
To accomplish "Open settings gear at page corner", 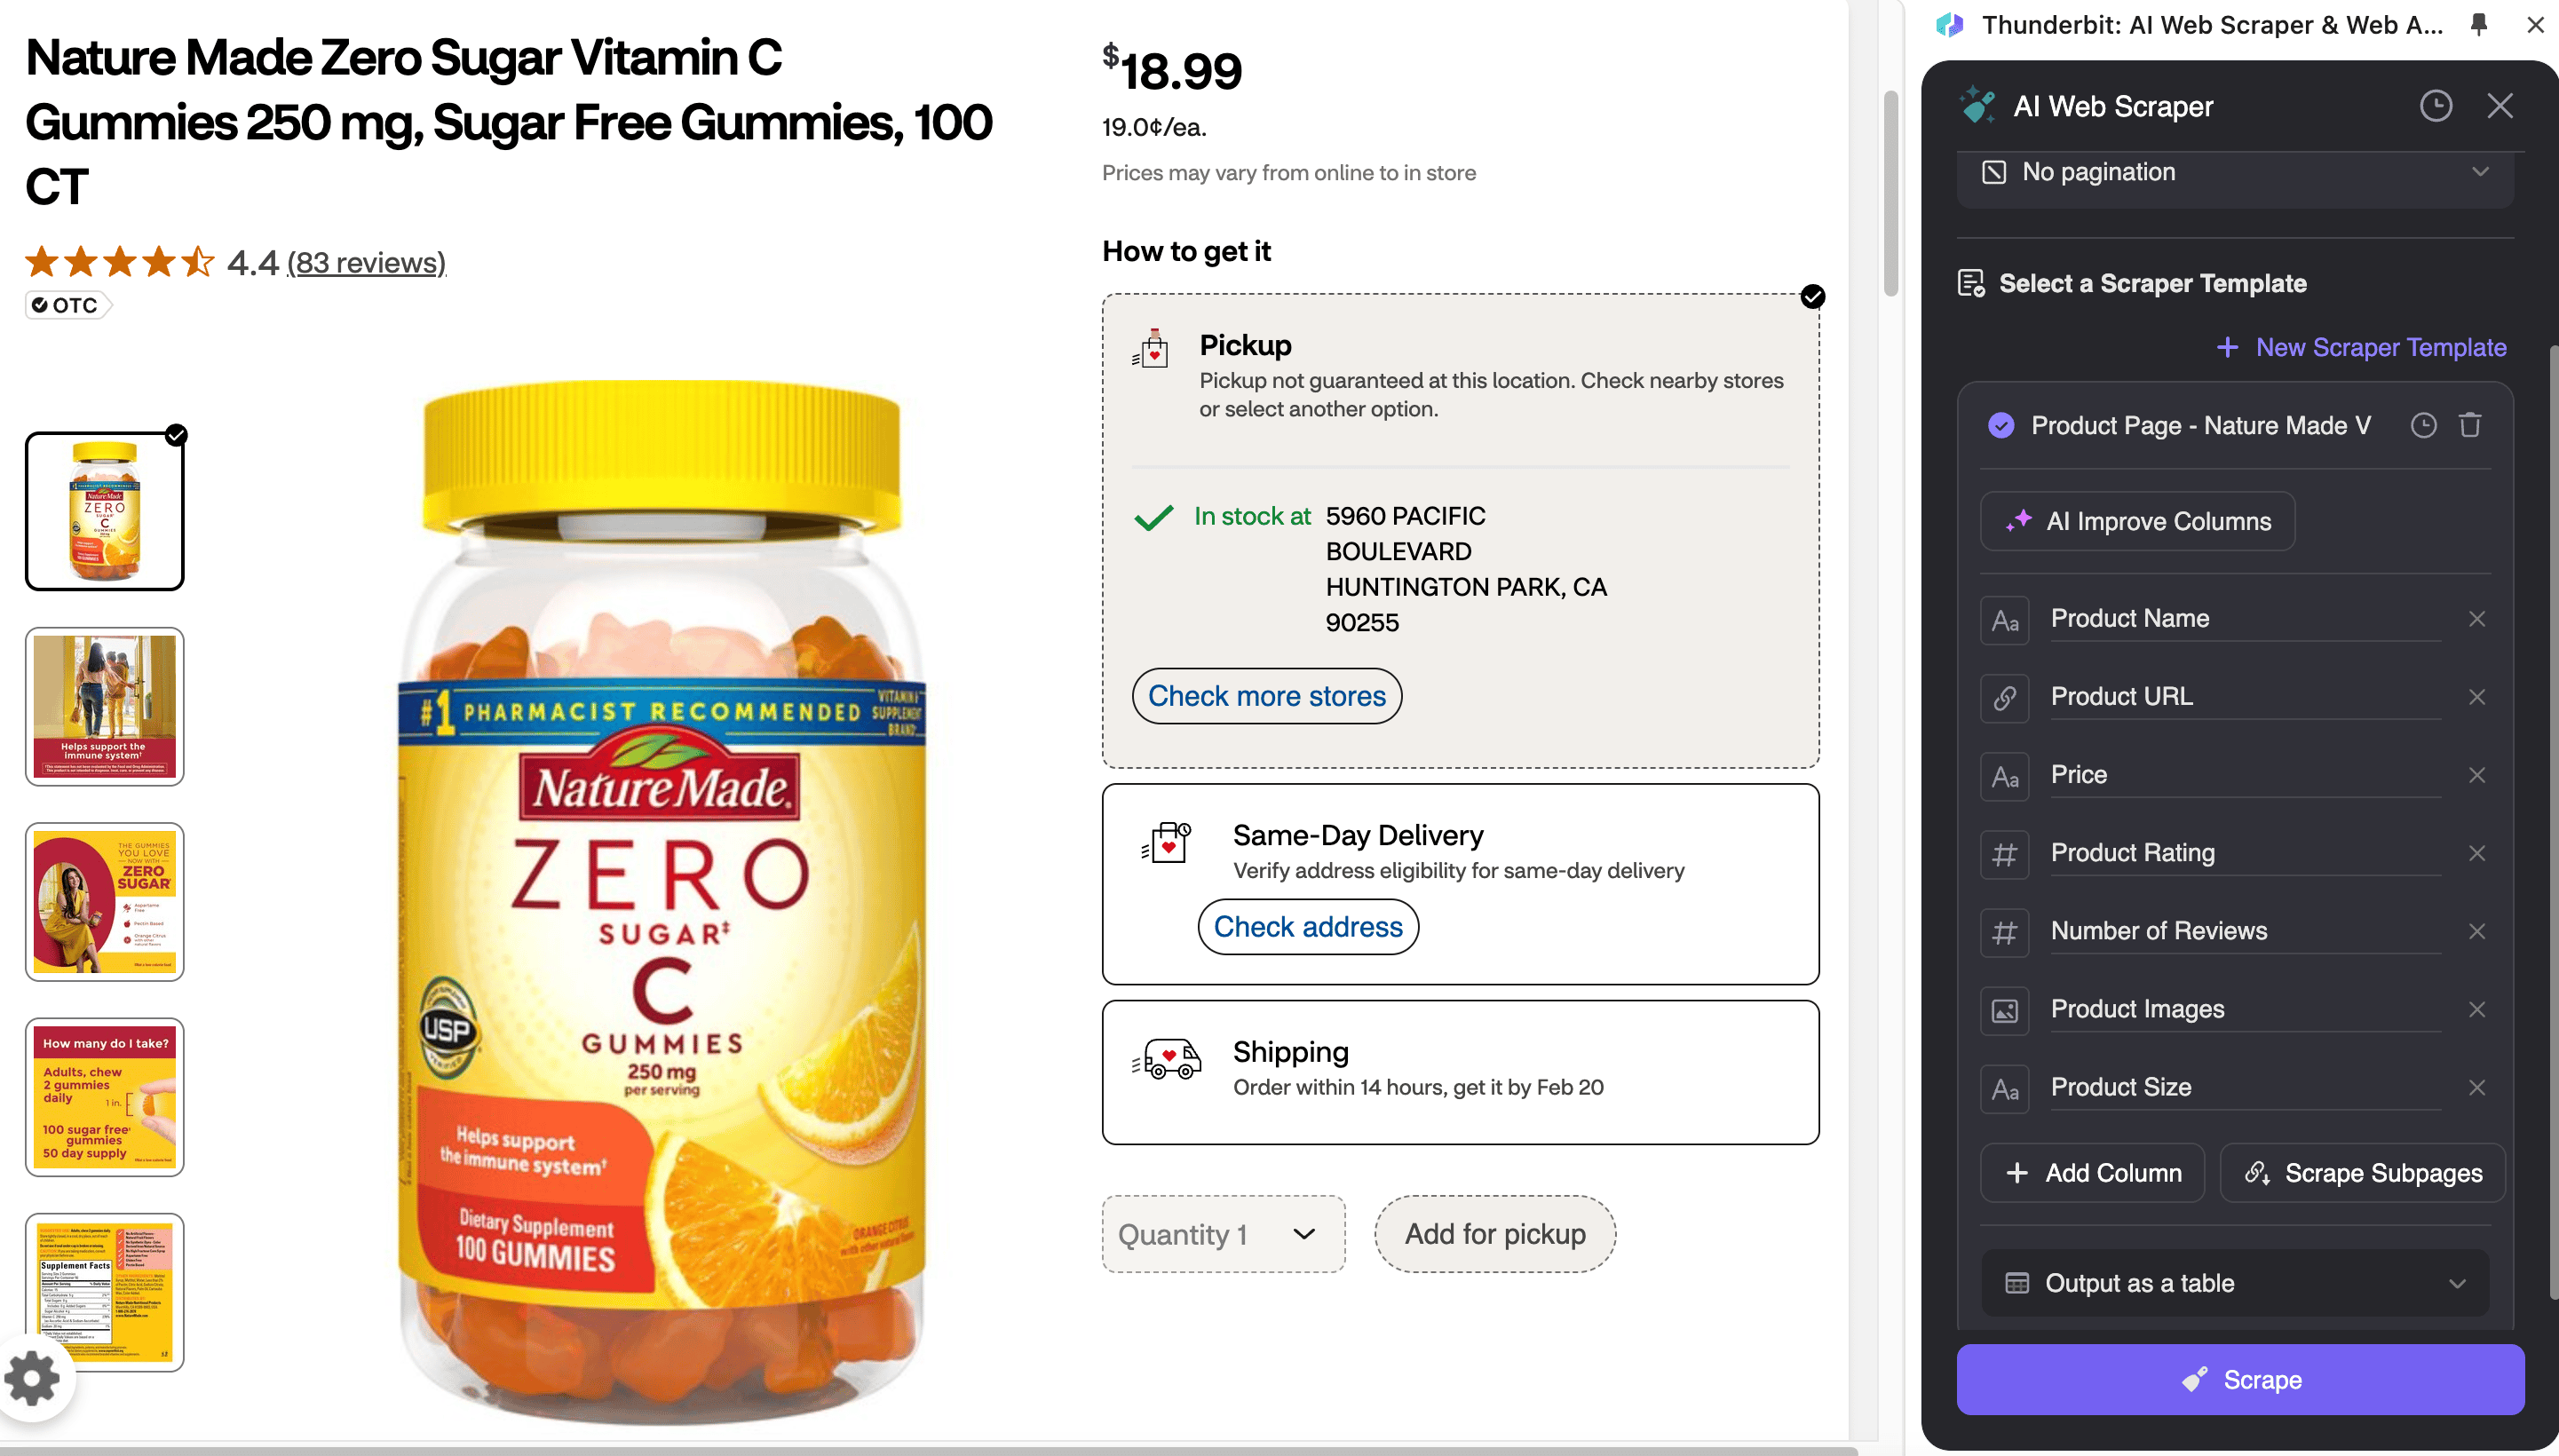I will (x=33, y=1378).
